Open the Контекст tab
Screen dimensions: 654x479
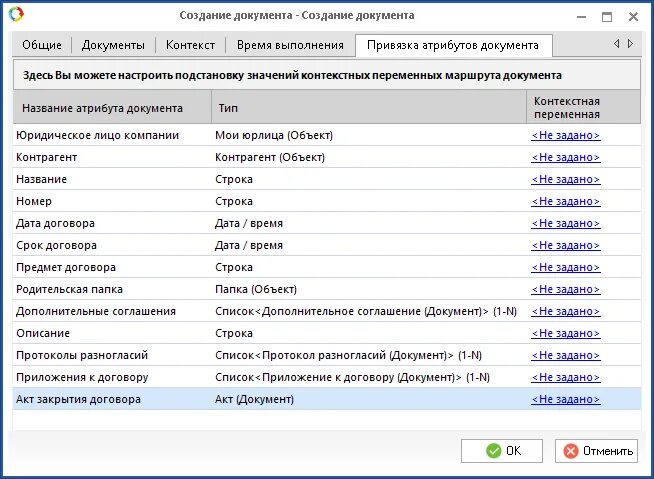pyautogui.click(x=190, y=45)
